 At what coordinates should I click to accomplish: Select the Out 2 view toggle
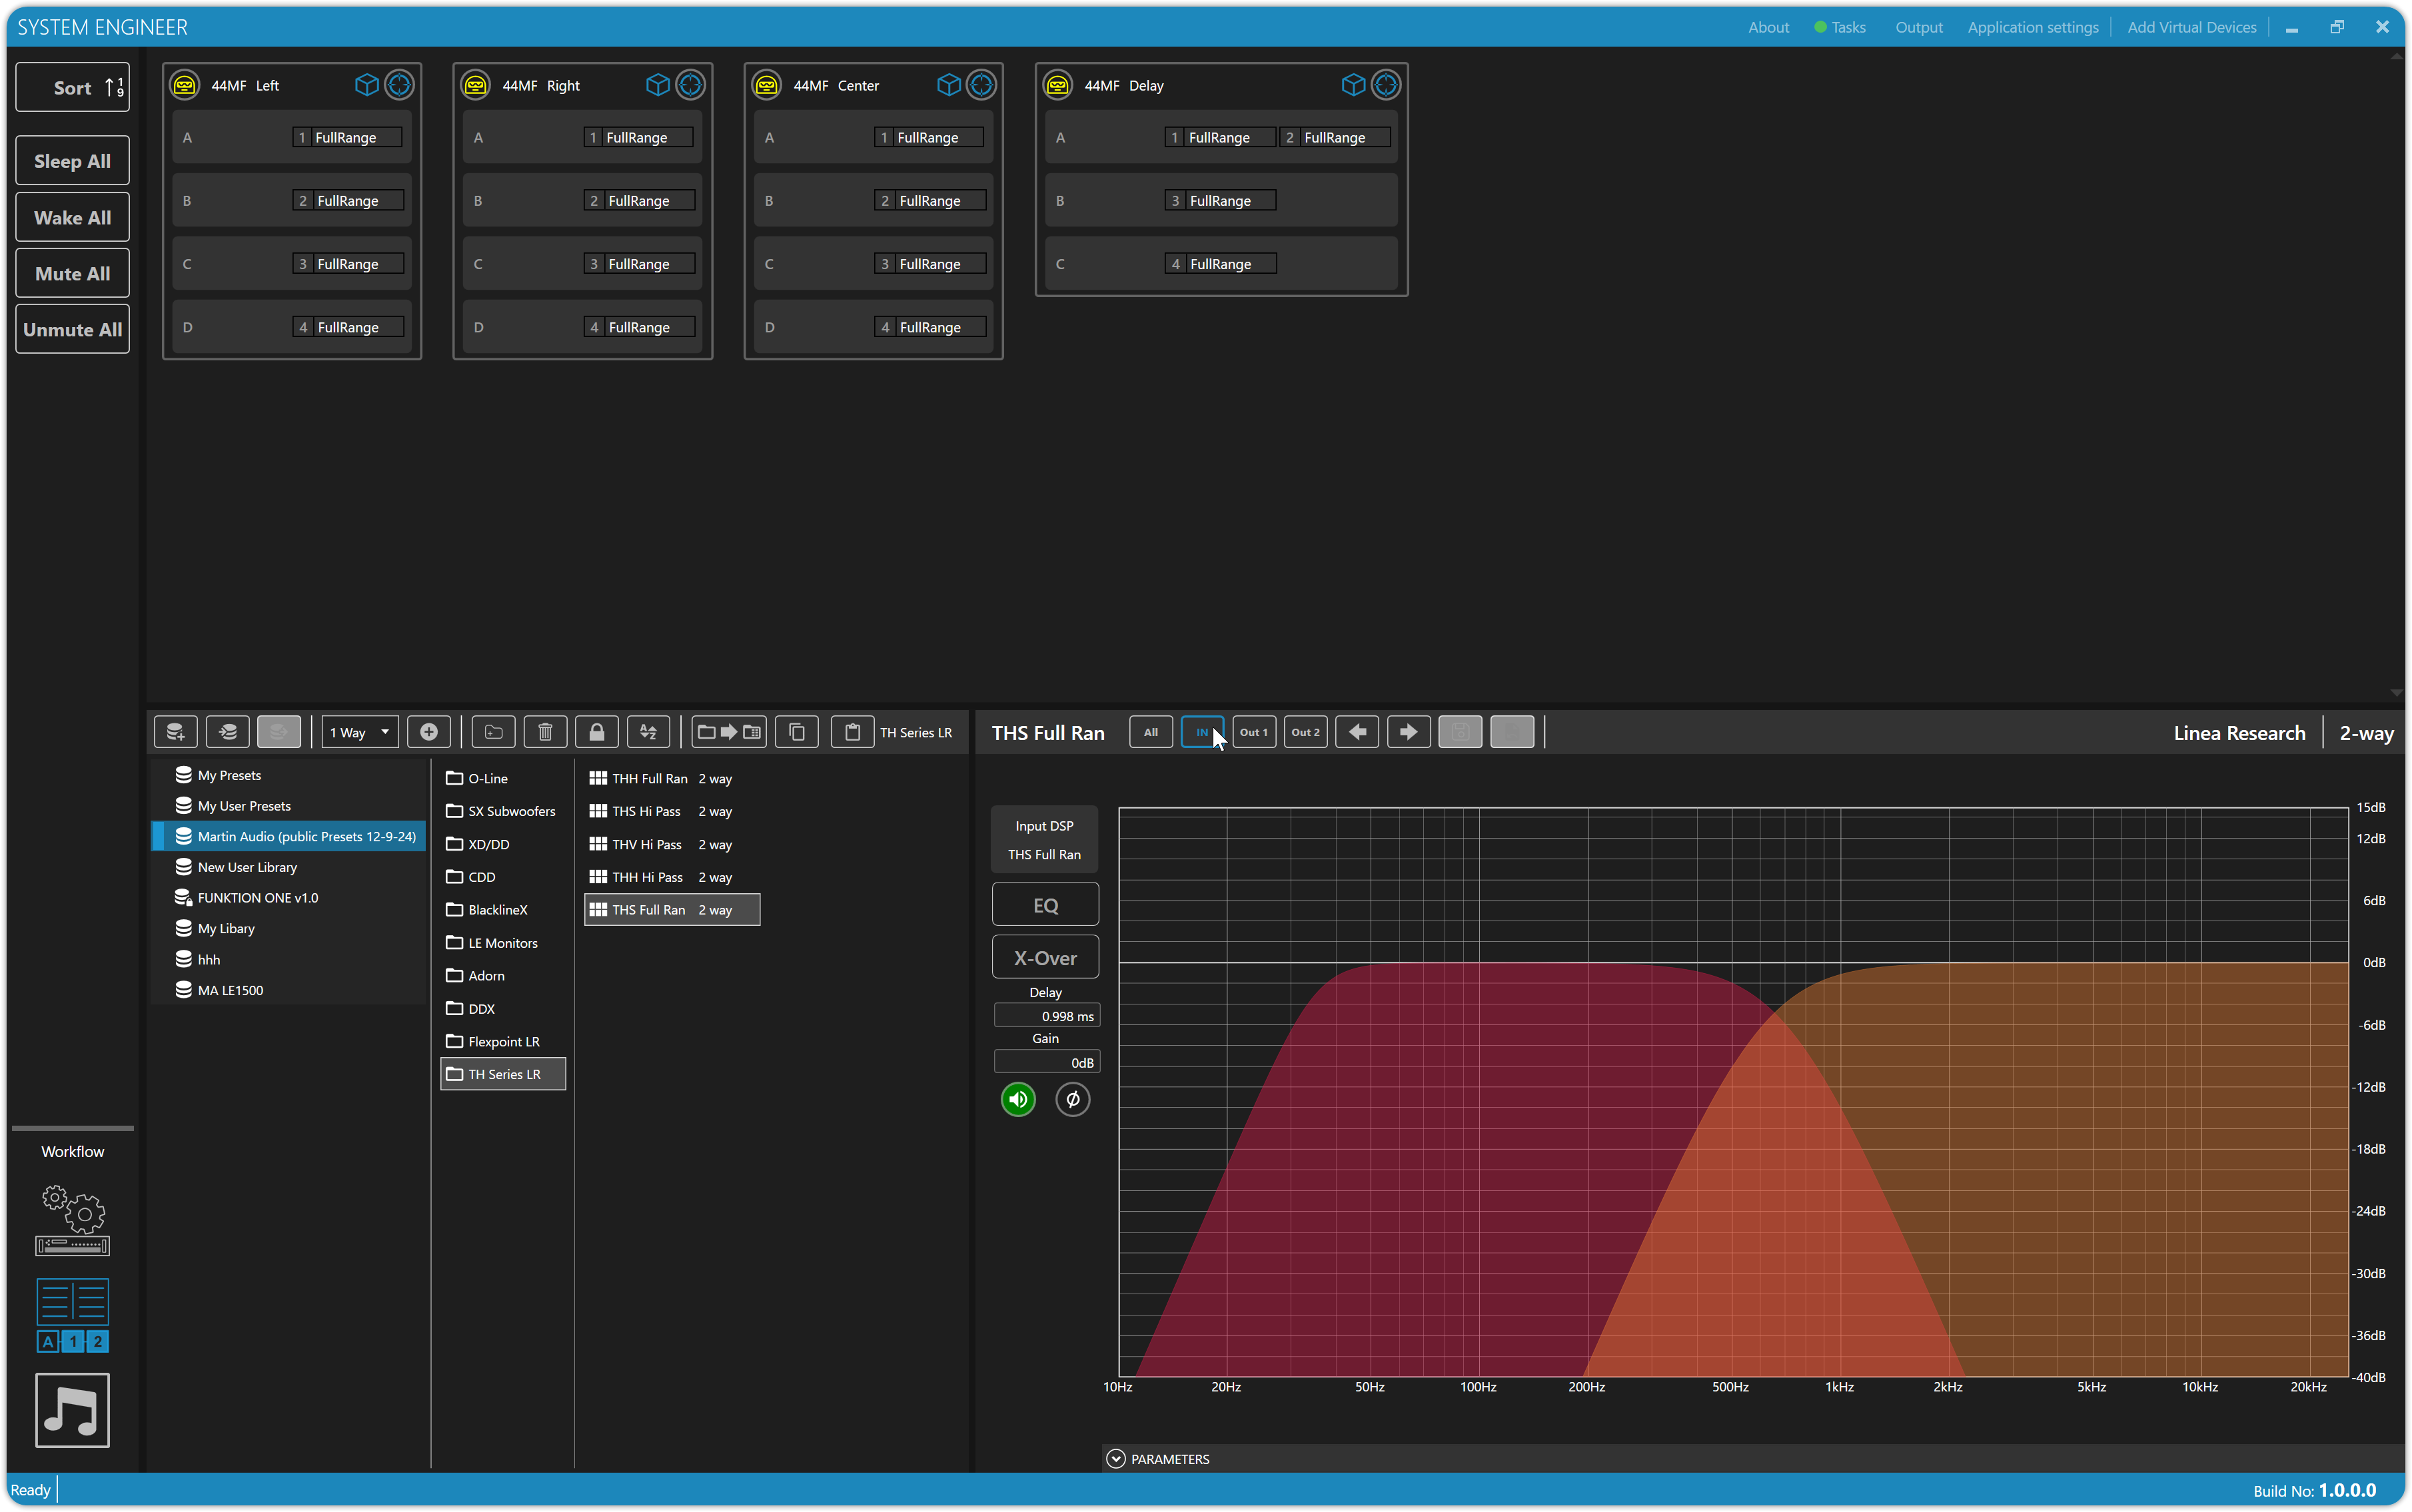(1305, 732)
